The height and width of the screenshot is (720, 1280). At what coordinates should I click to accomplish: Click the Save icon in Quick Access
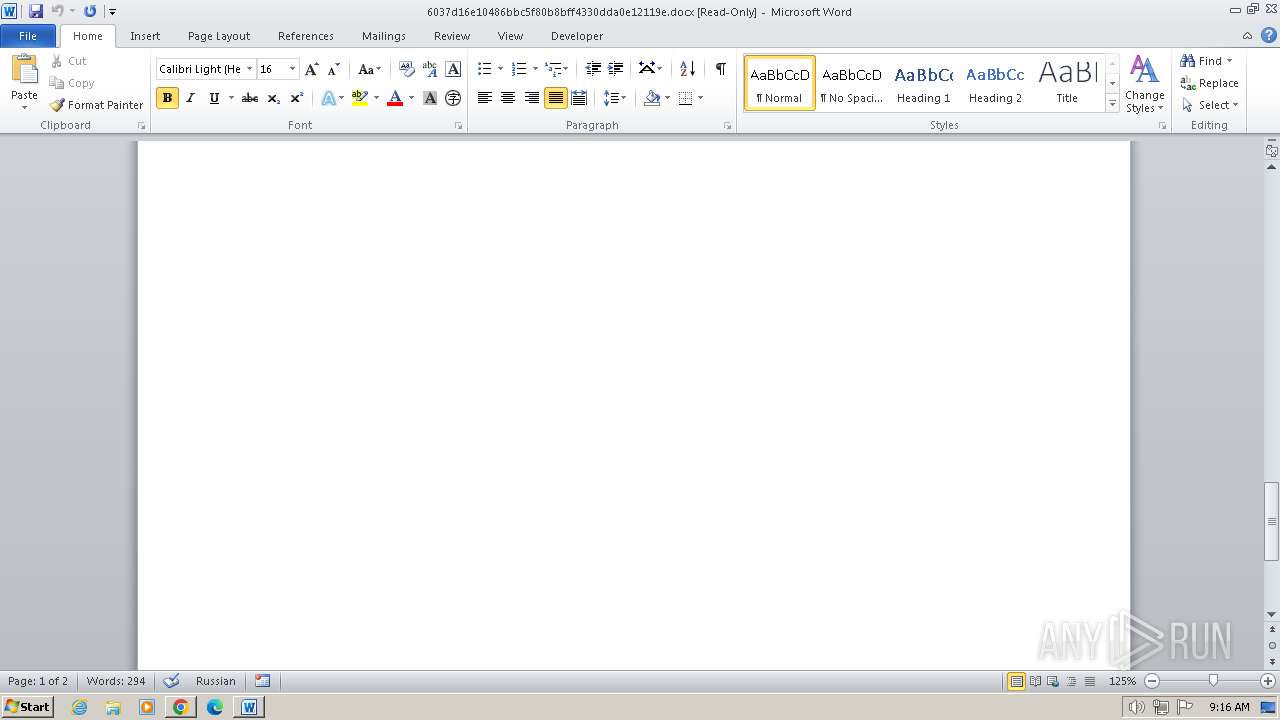[36, 11]
